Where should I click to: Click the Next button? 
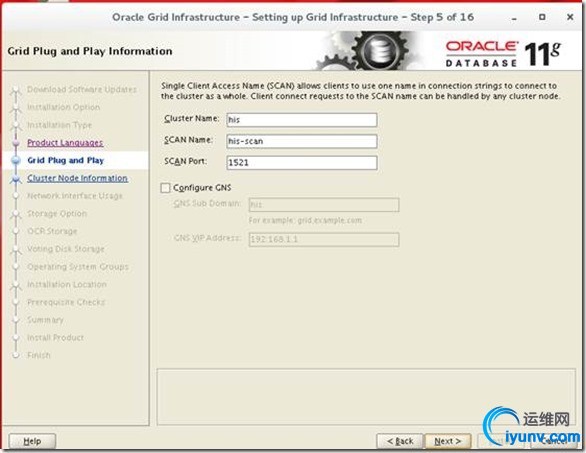(447, 441)
